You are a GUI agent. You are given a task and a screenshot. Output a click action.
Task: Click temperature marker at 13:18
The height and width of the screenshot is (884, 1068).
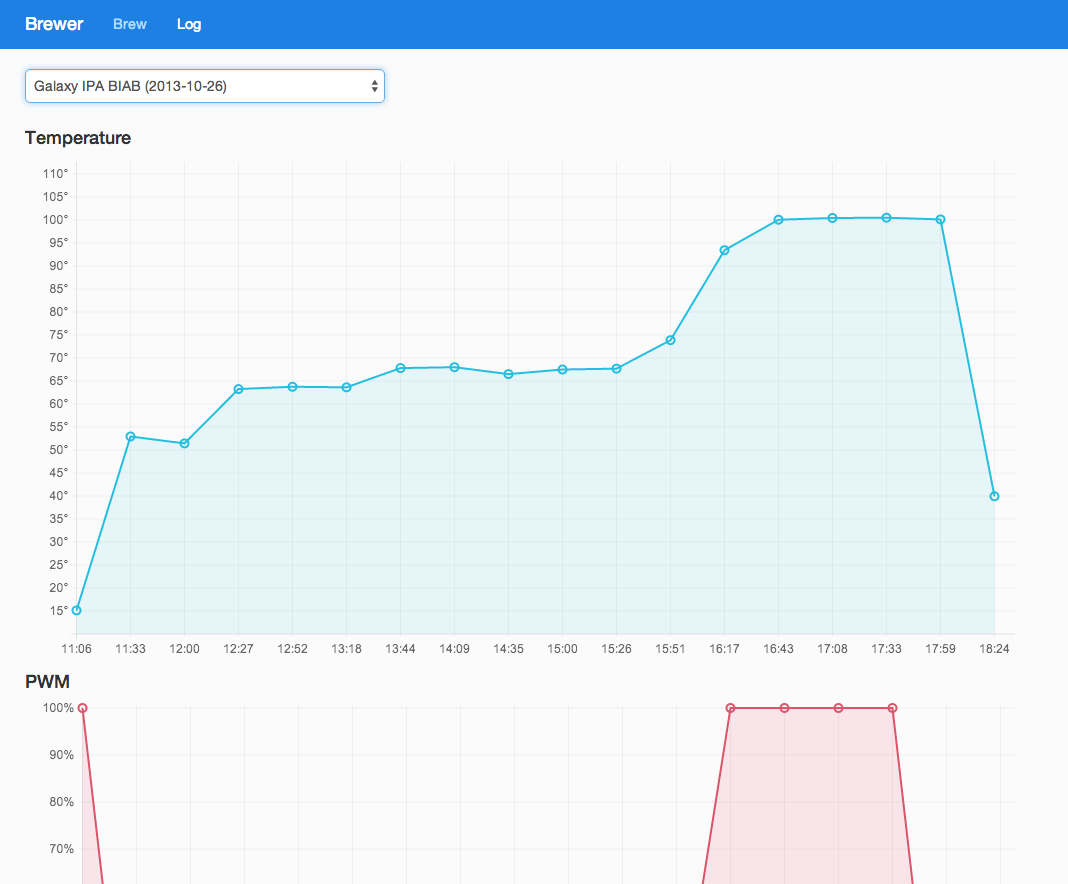(x=346, y=388)
